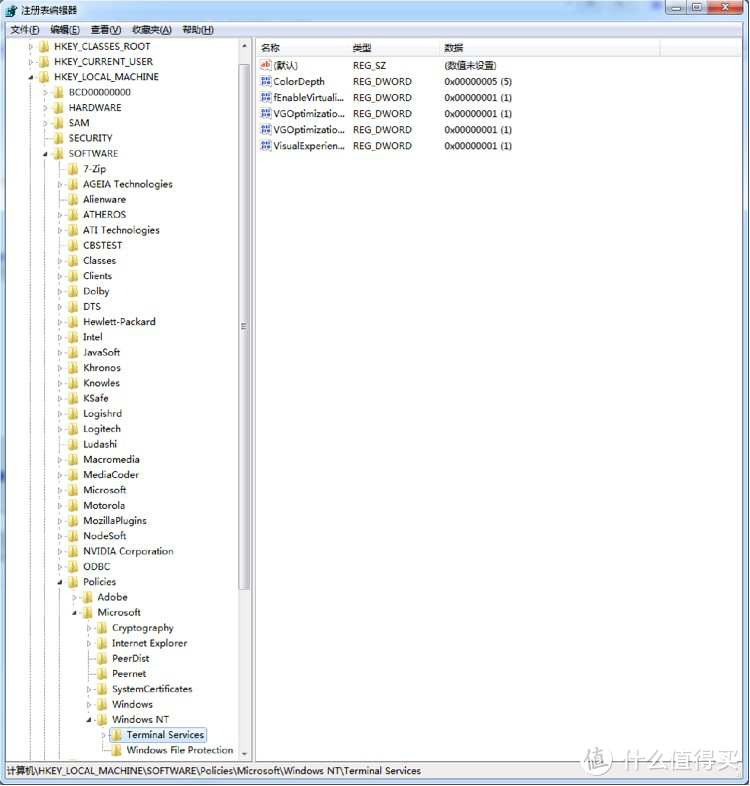Screen dimensions: 750x786
Task: Select the 7-Zip folder icon
Action: click(x=72, y=169)
